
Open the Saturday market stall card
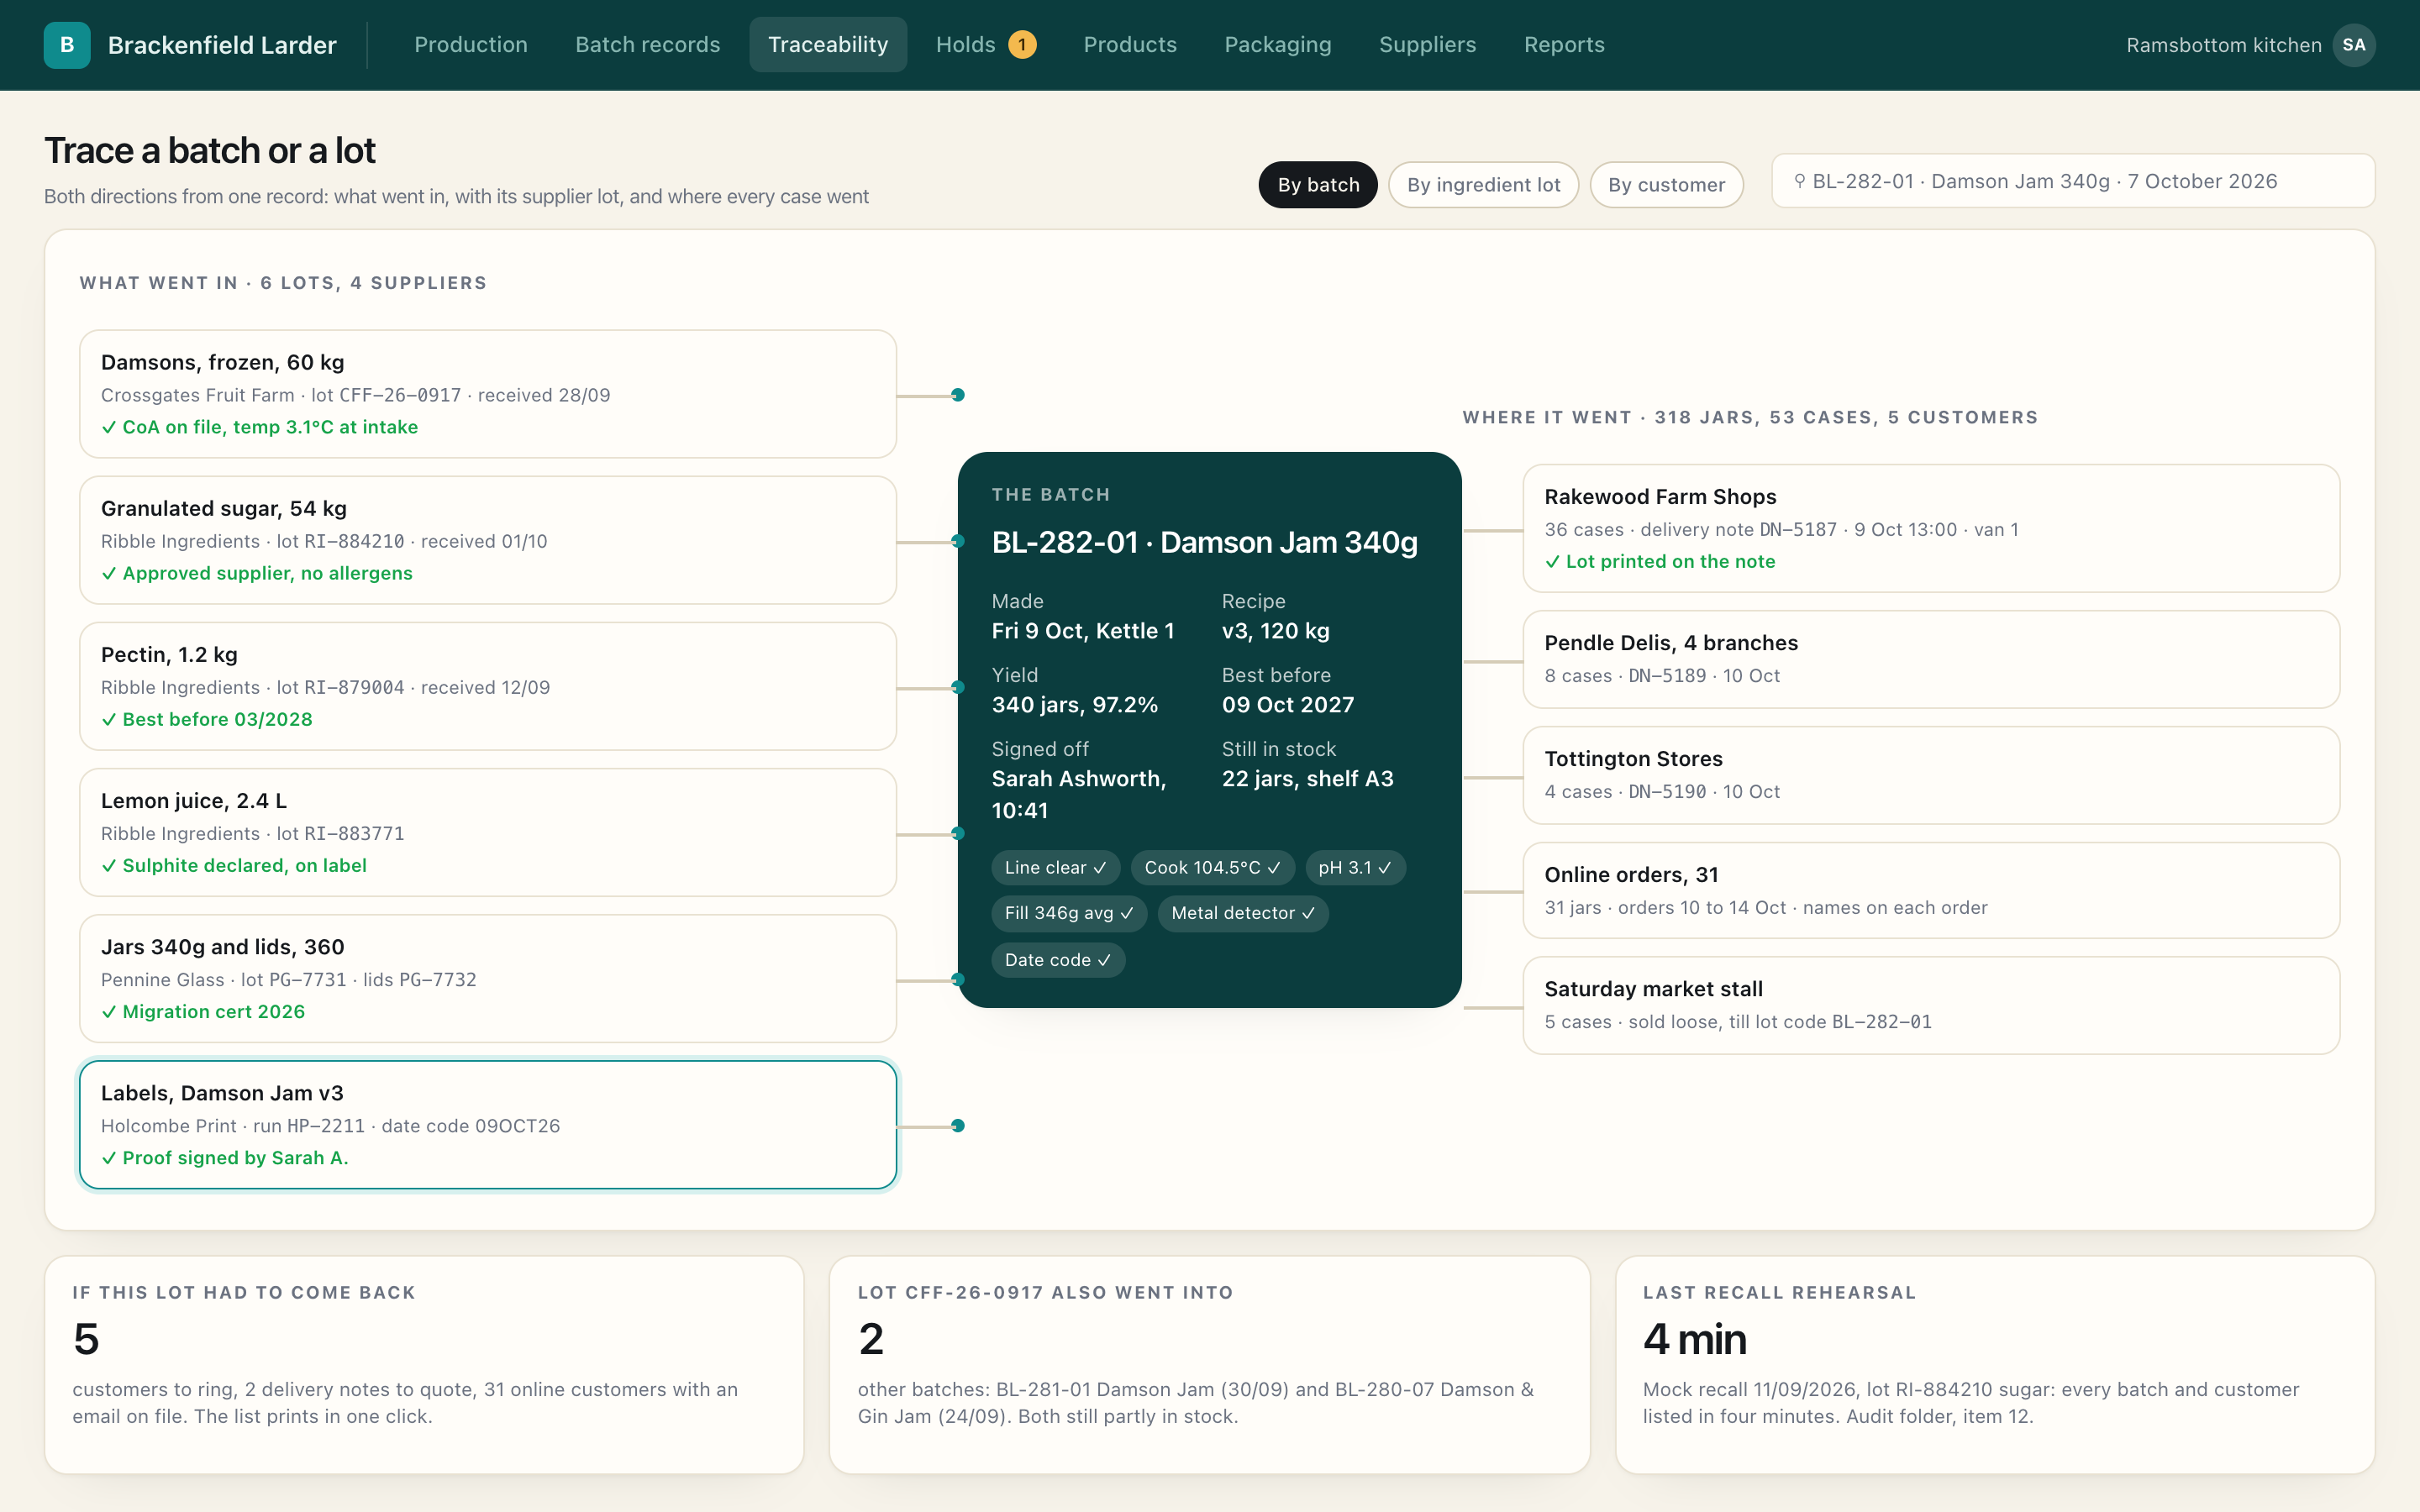(1931, 1005)
